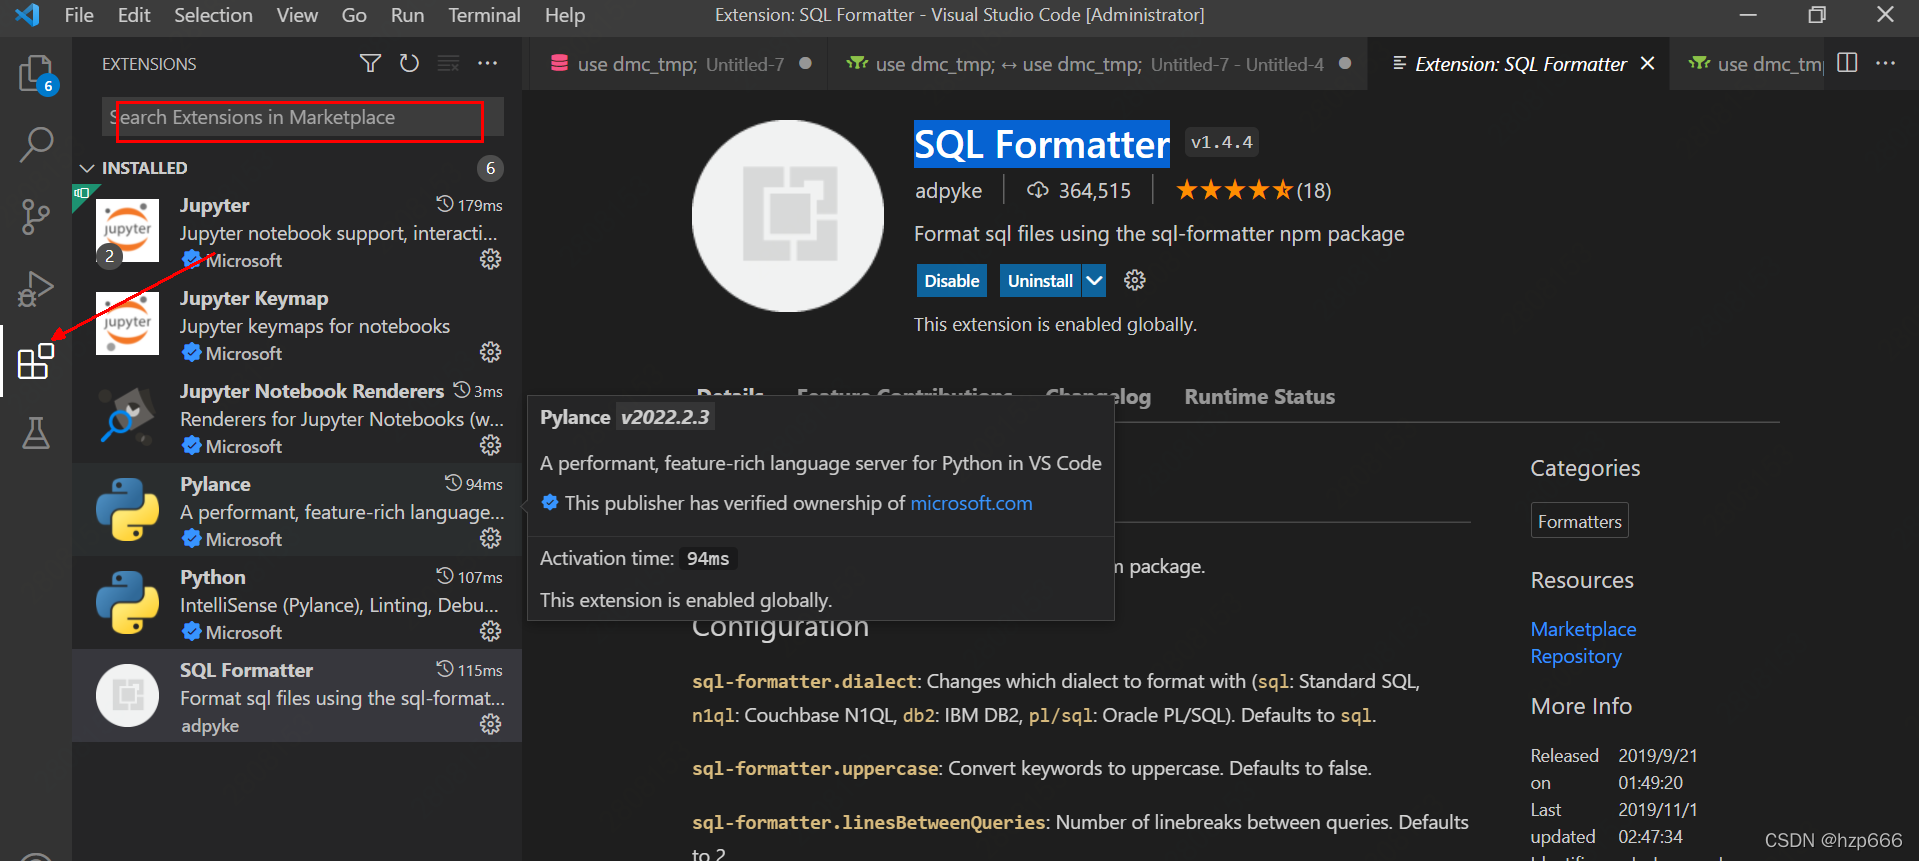The height and width of the screenshot is (861, 1919).
Task: Disable the SQL Formatter extension
Action: [x=952, y=281]
